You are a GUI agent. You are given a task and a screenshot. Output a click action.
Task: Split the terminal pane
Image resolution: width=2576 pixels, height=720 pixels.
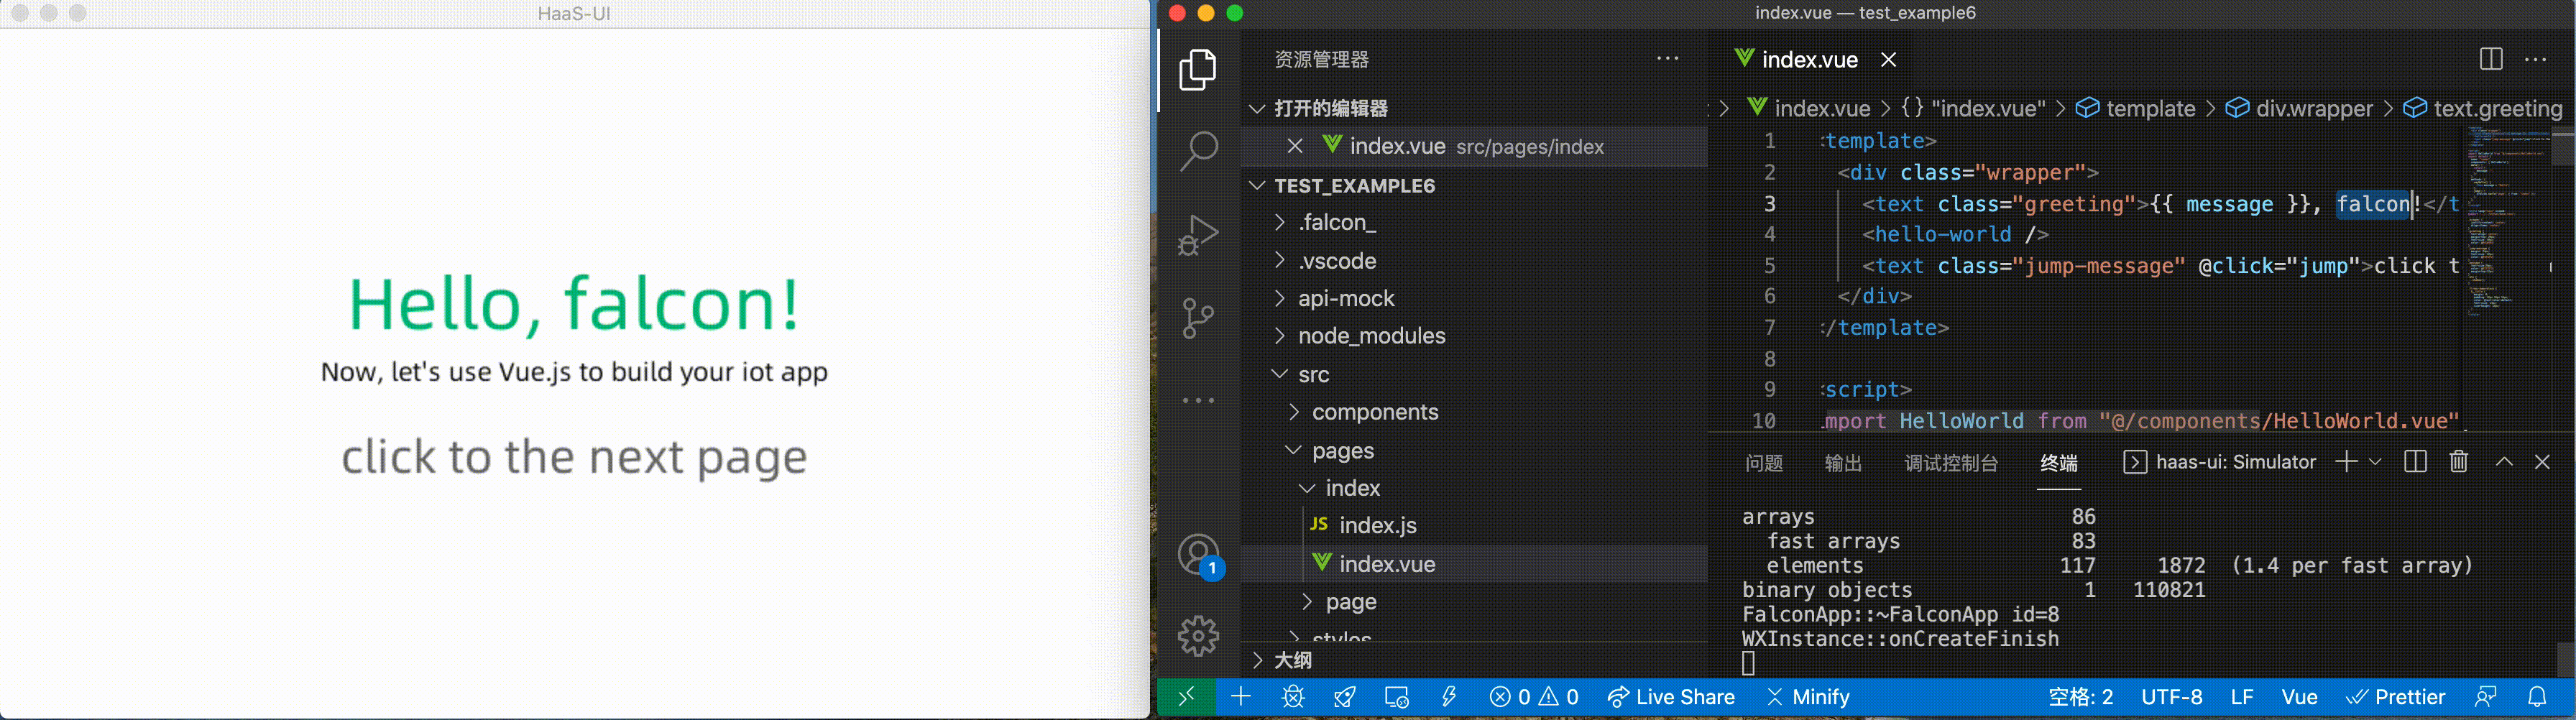coord(2415,461)
